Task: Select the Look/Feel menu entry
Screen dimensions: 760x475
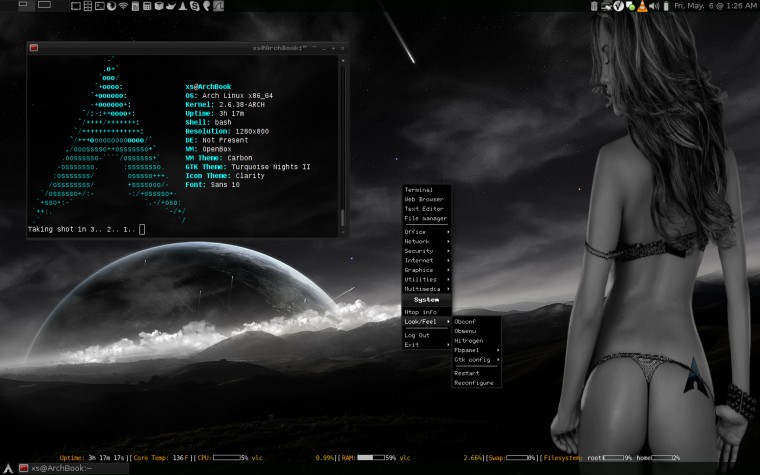Action: pyautogui.click(x=427, y=322)
